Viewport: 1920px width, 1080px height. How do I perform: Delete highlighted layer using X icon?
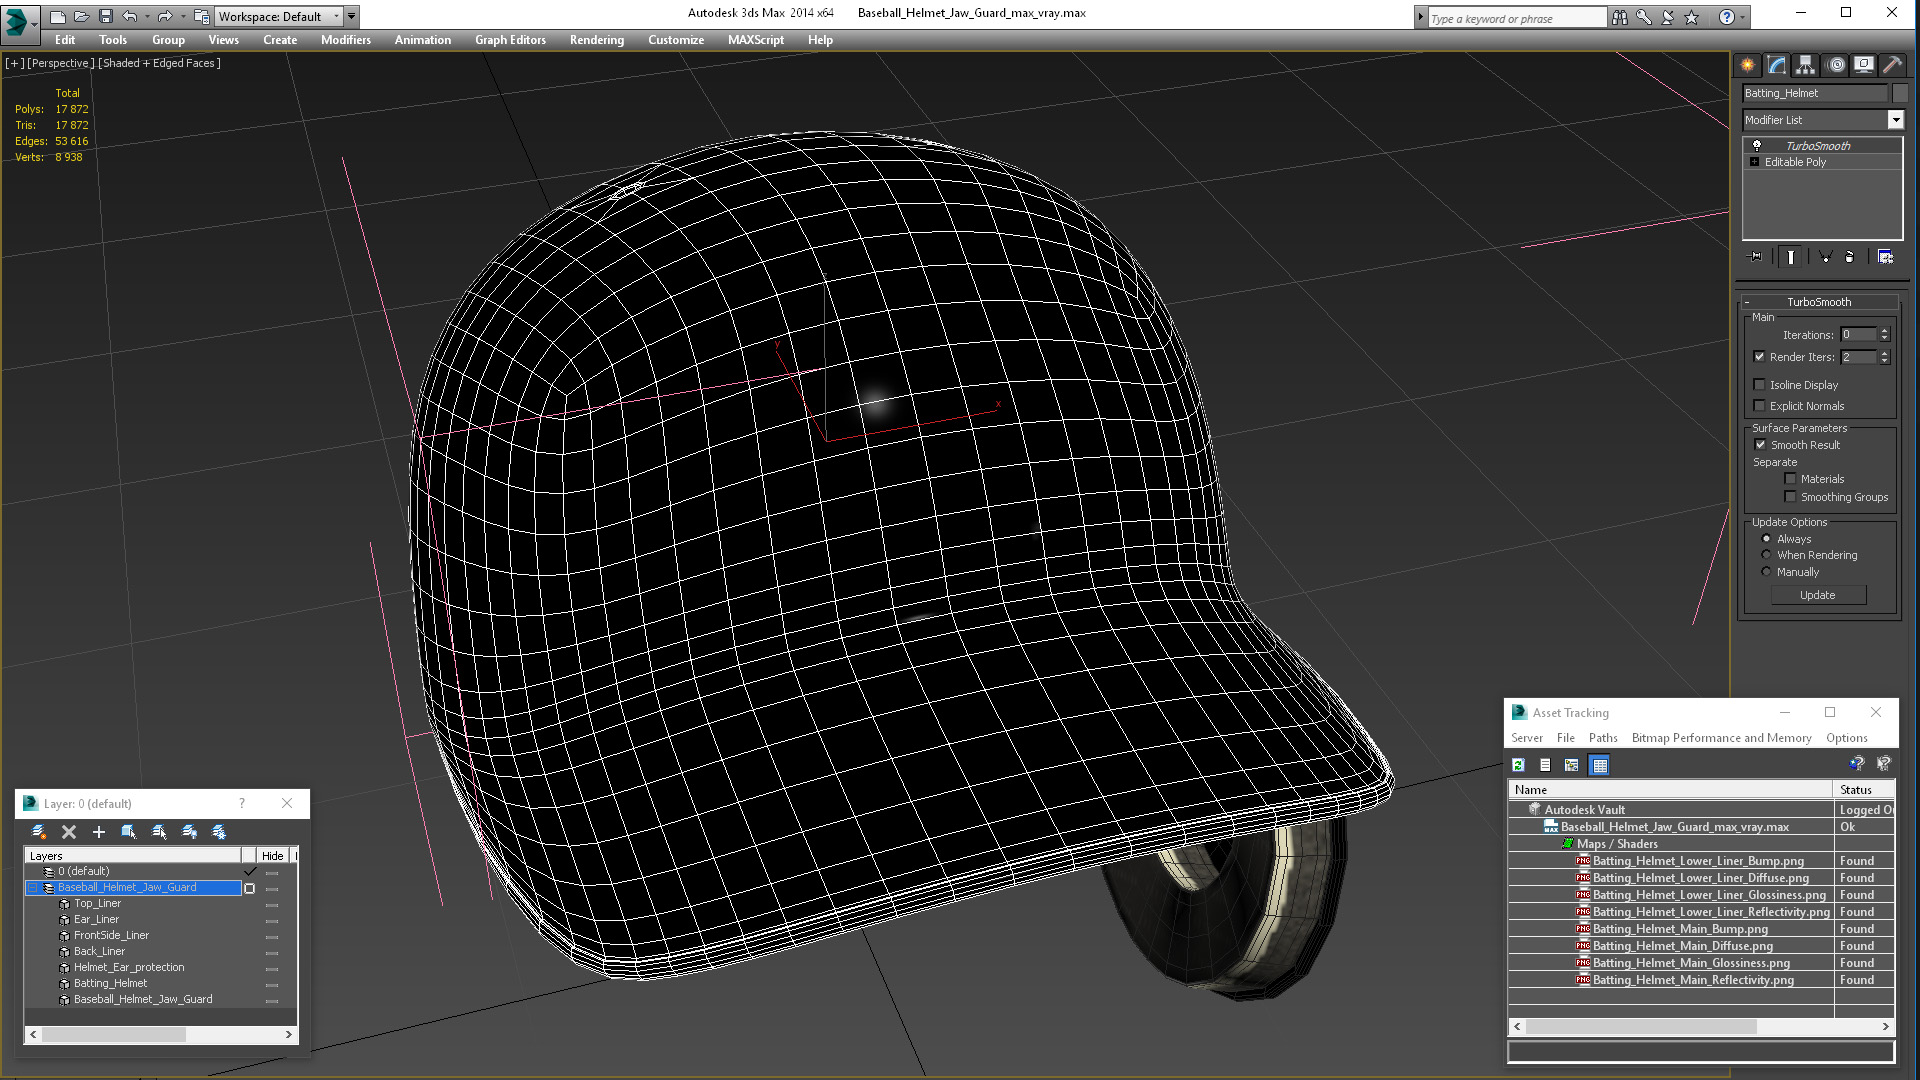click(x=69, y=832)
